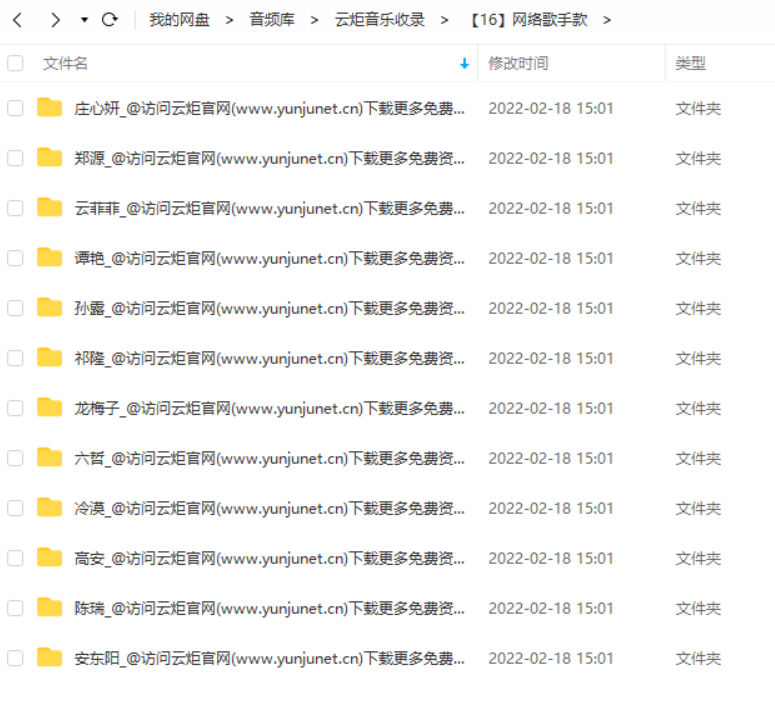
Task: Open navigation history dropdown triangle
Action: (85, 20)
